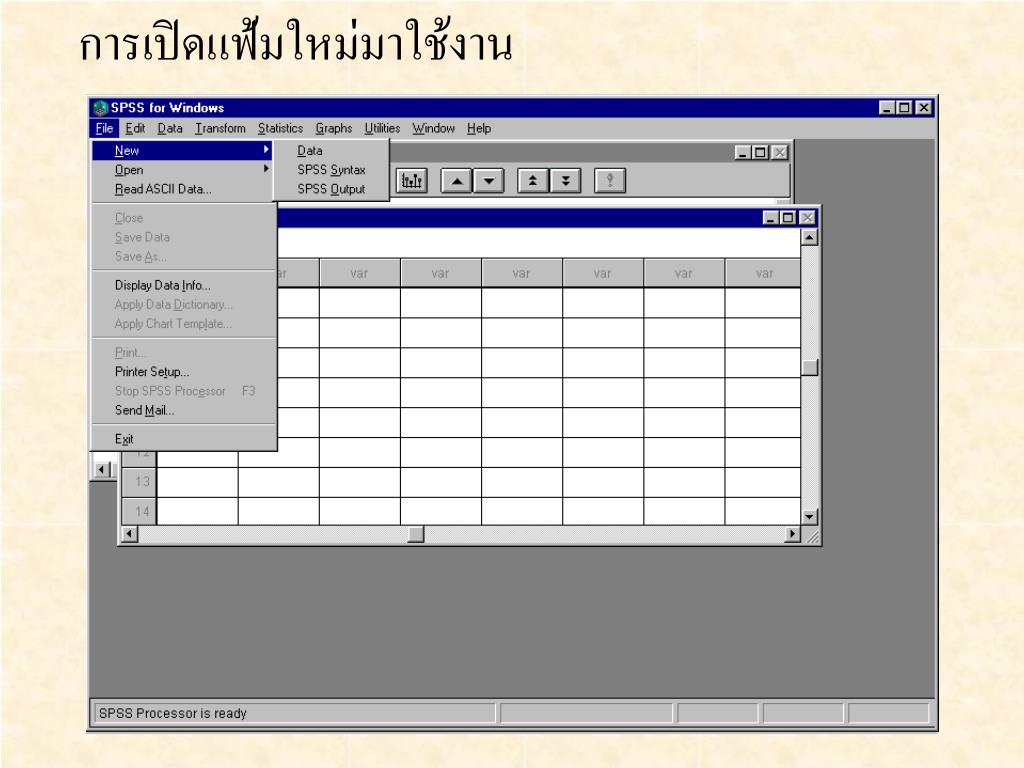Open the Edit menu
Image resolution: width=1024 pixels, height=768 pixels.
135,129
